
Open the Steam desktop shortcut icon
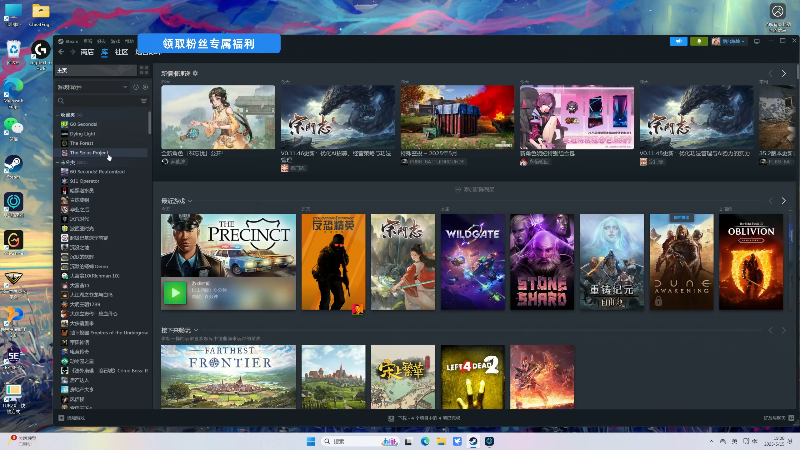13,167
